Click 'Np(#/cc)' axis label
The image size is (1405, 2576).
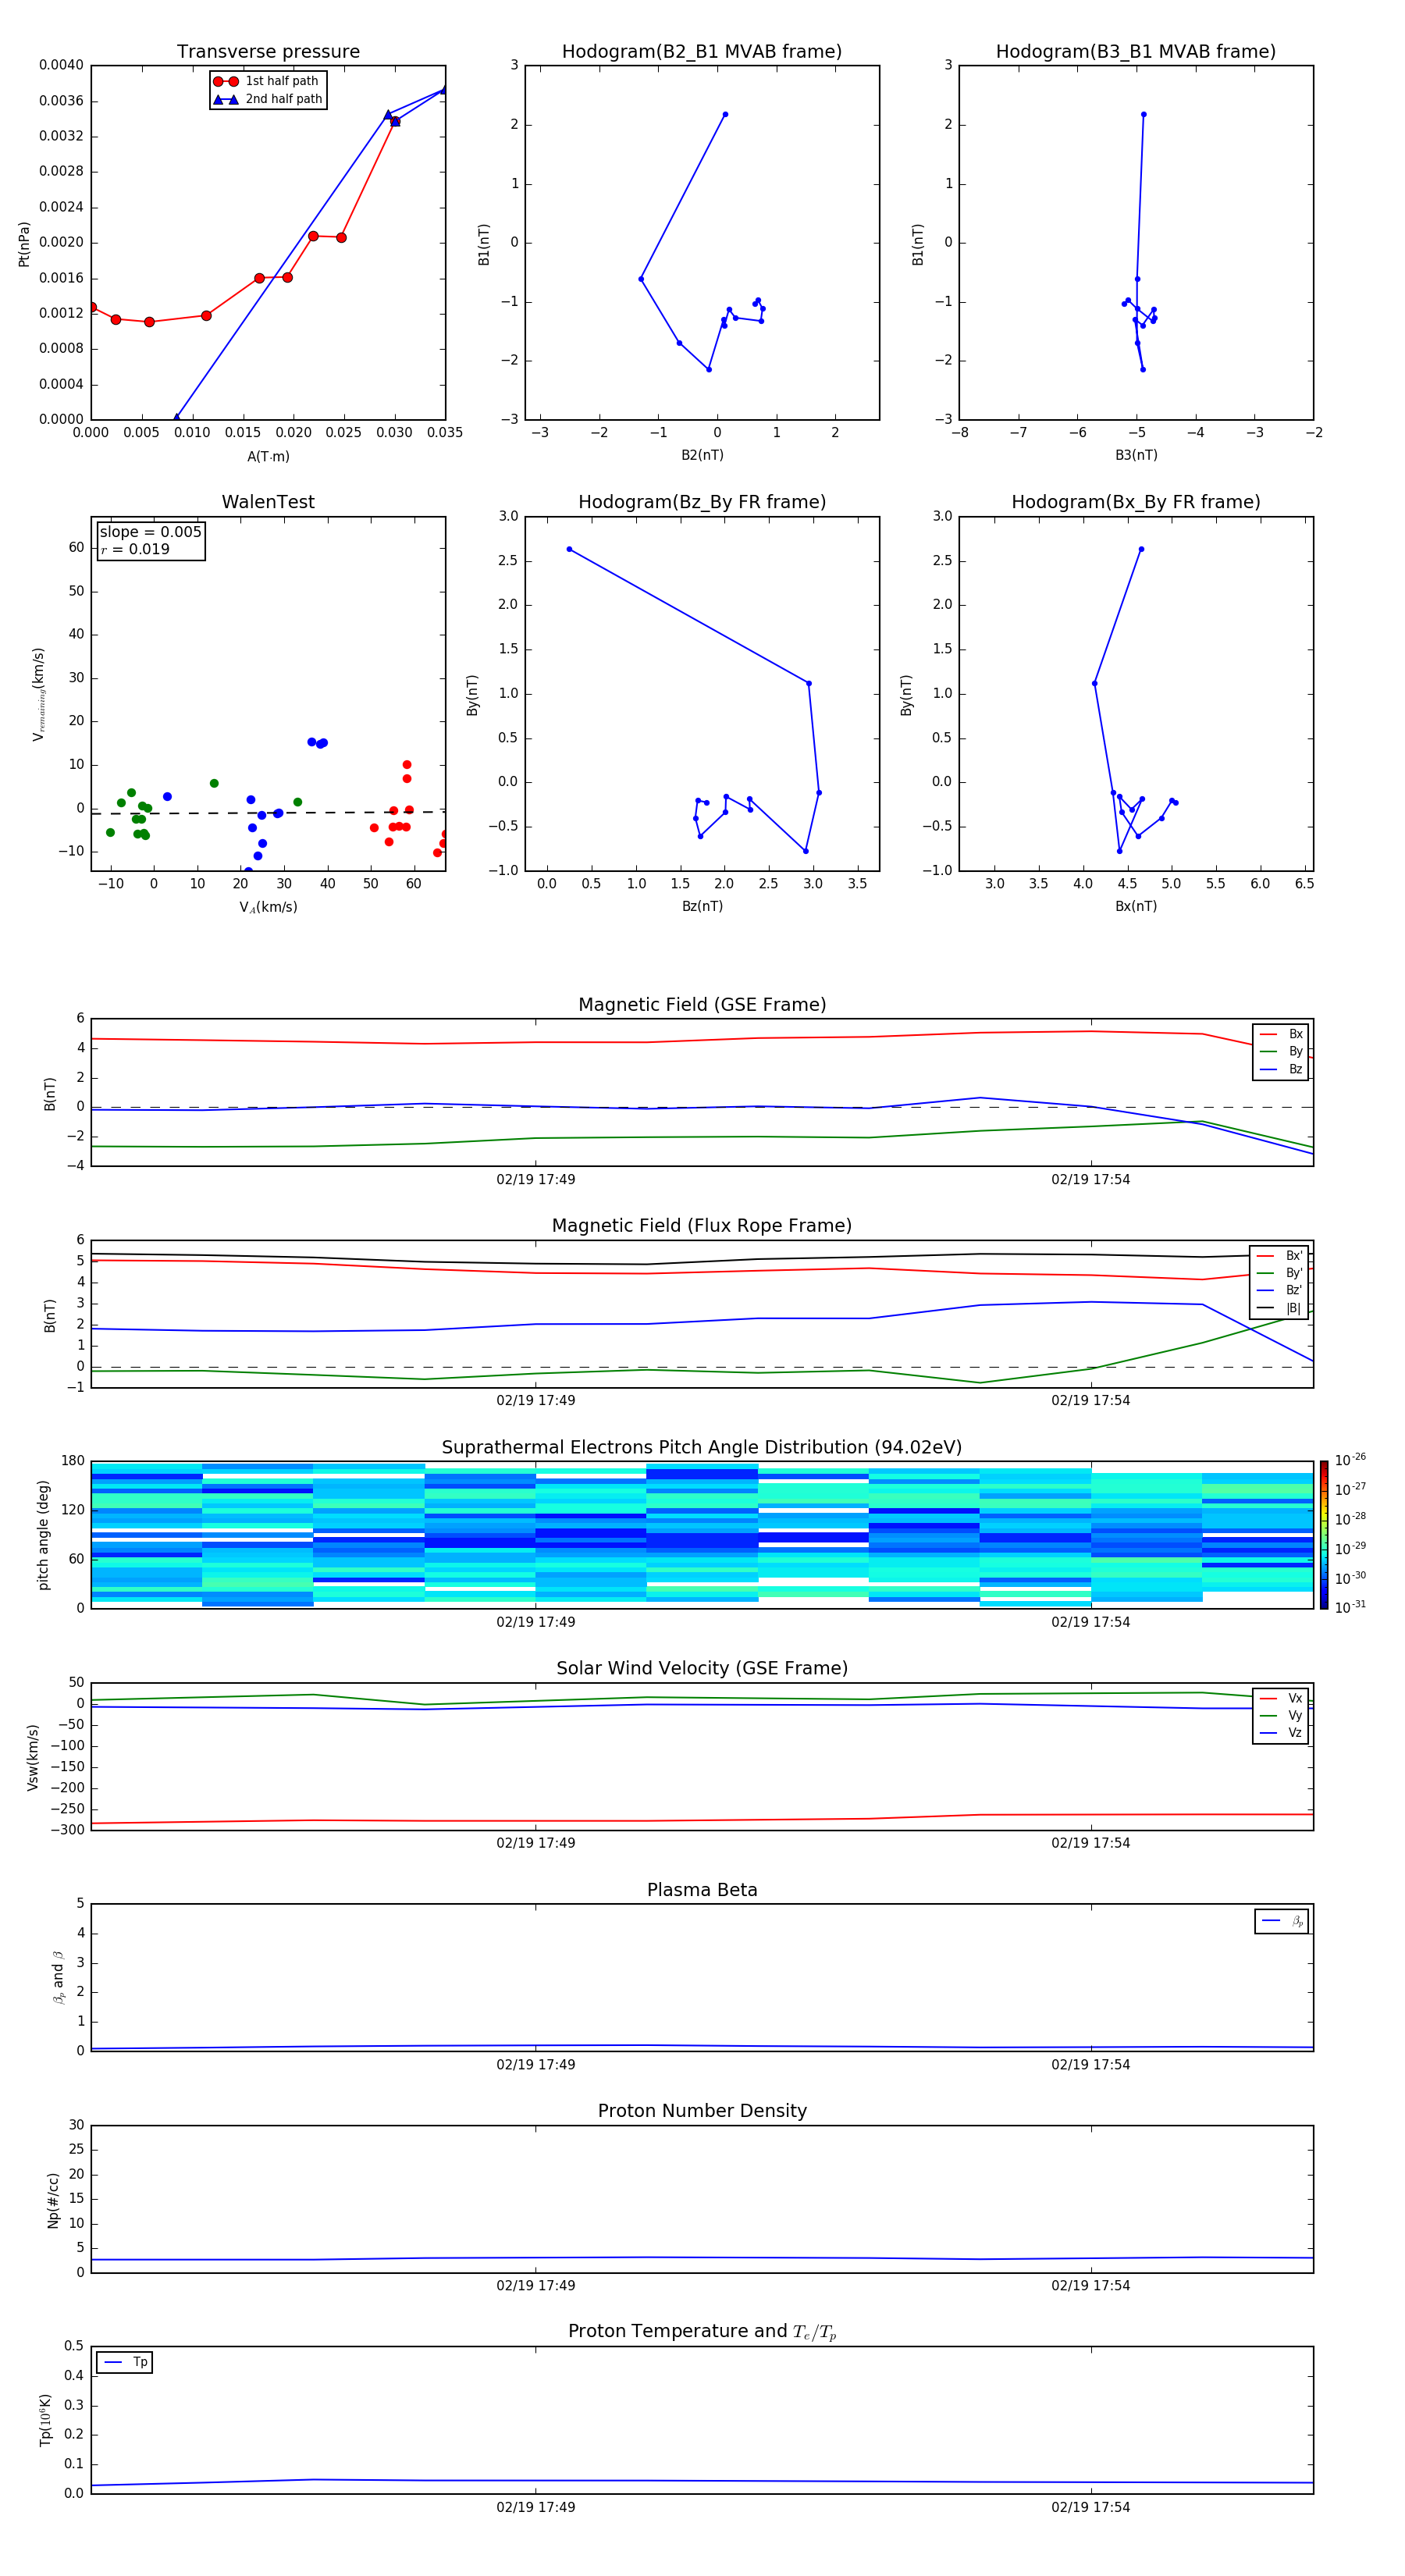(x=53, y=2200)
